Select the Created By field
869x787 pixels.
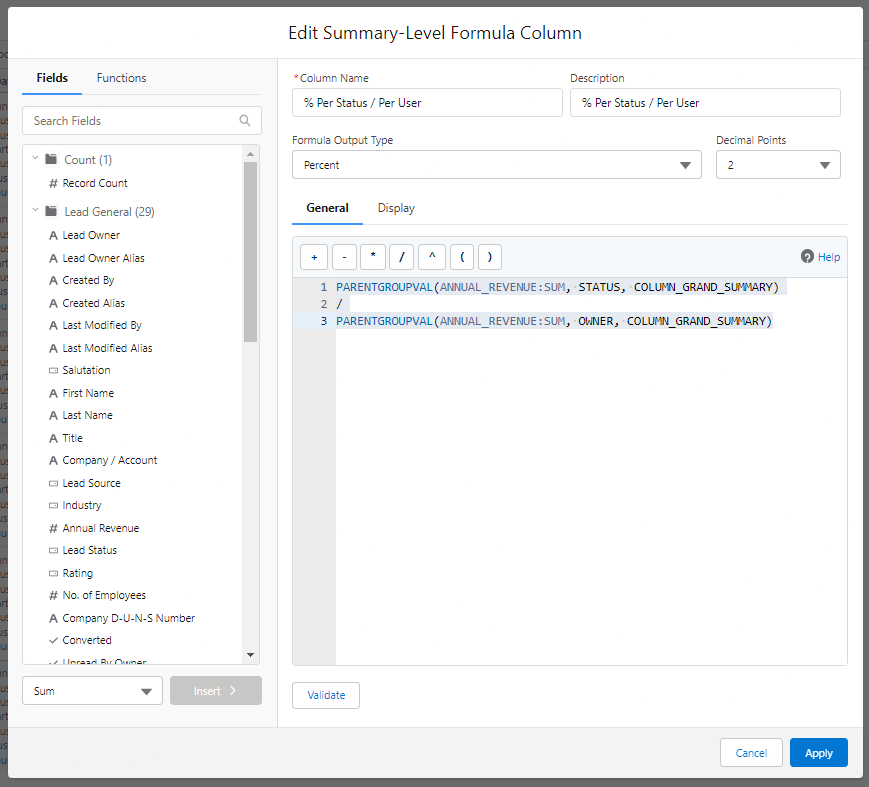88,280
